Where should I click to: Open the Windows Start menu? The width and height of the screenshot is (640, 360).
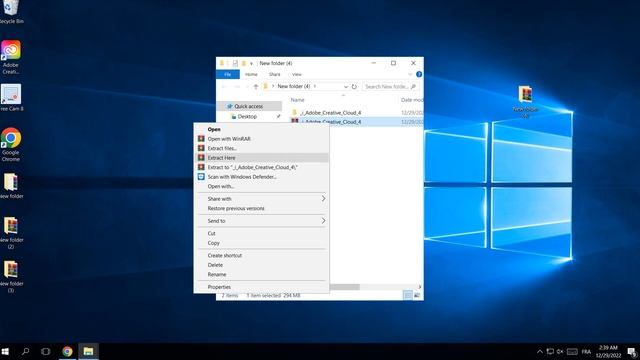click(x=5, y=351)
